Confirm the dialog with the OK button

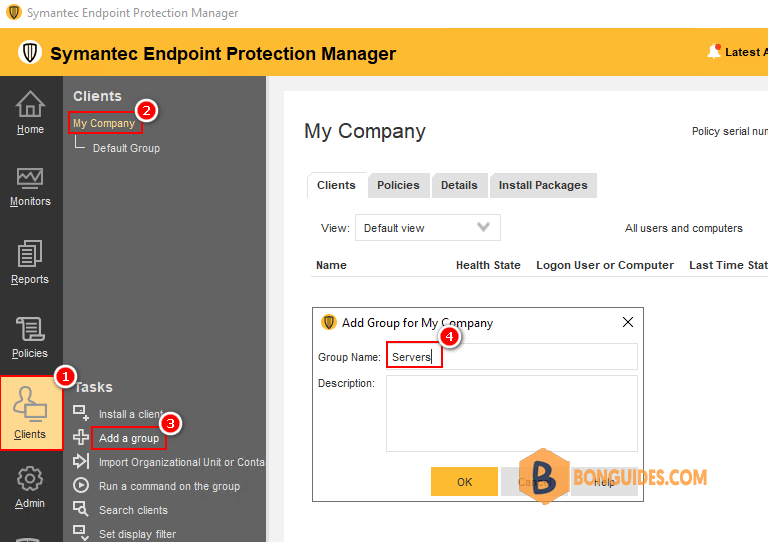464,482
